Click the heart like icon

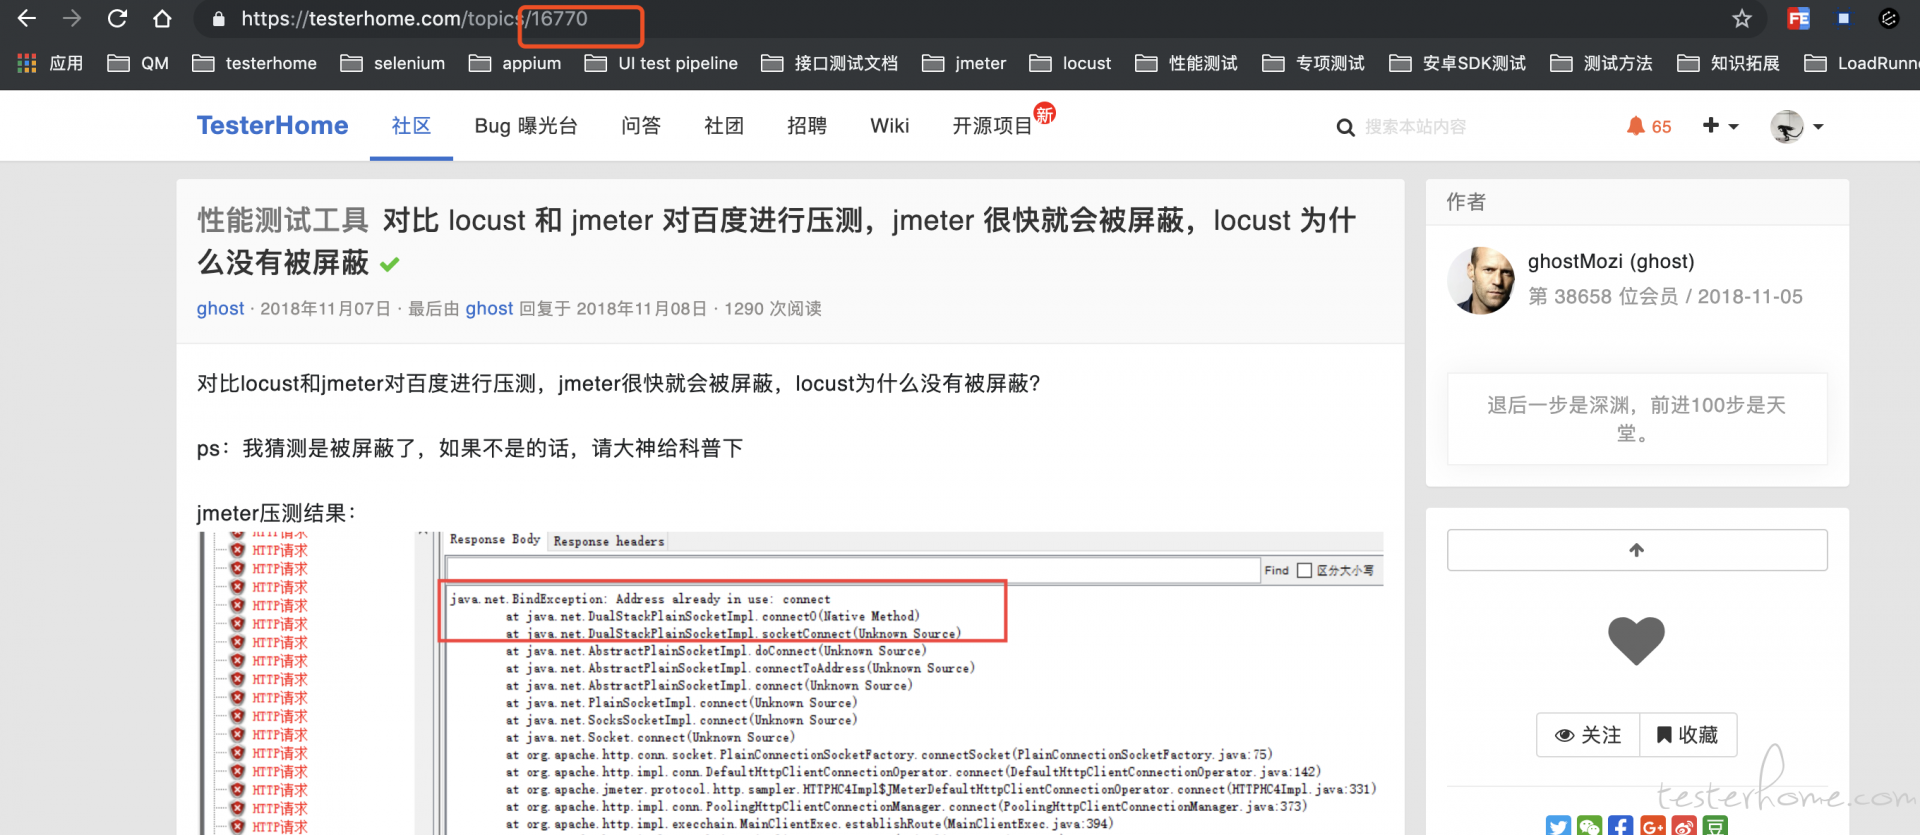pyautogui.click(x=1636, y=641)
